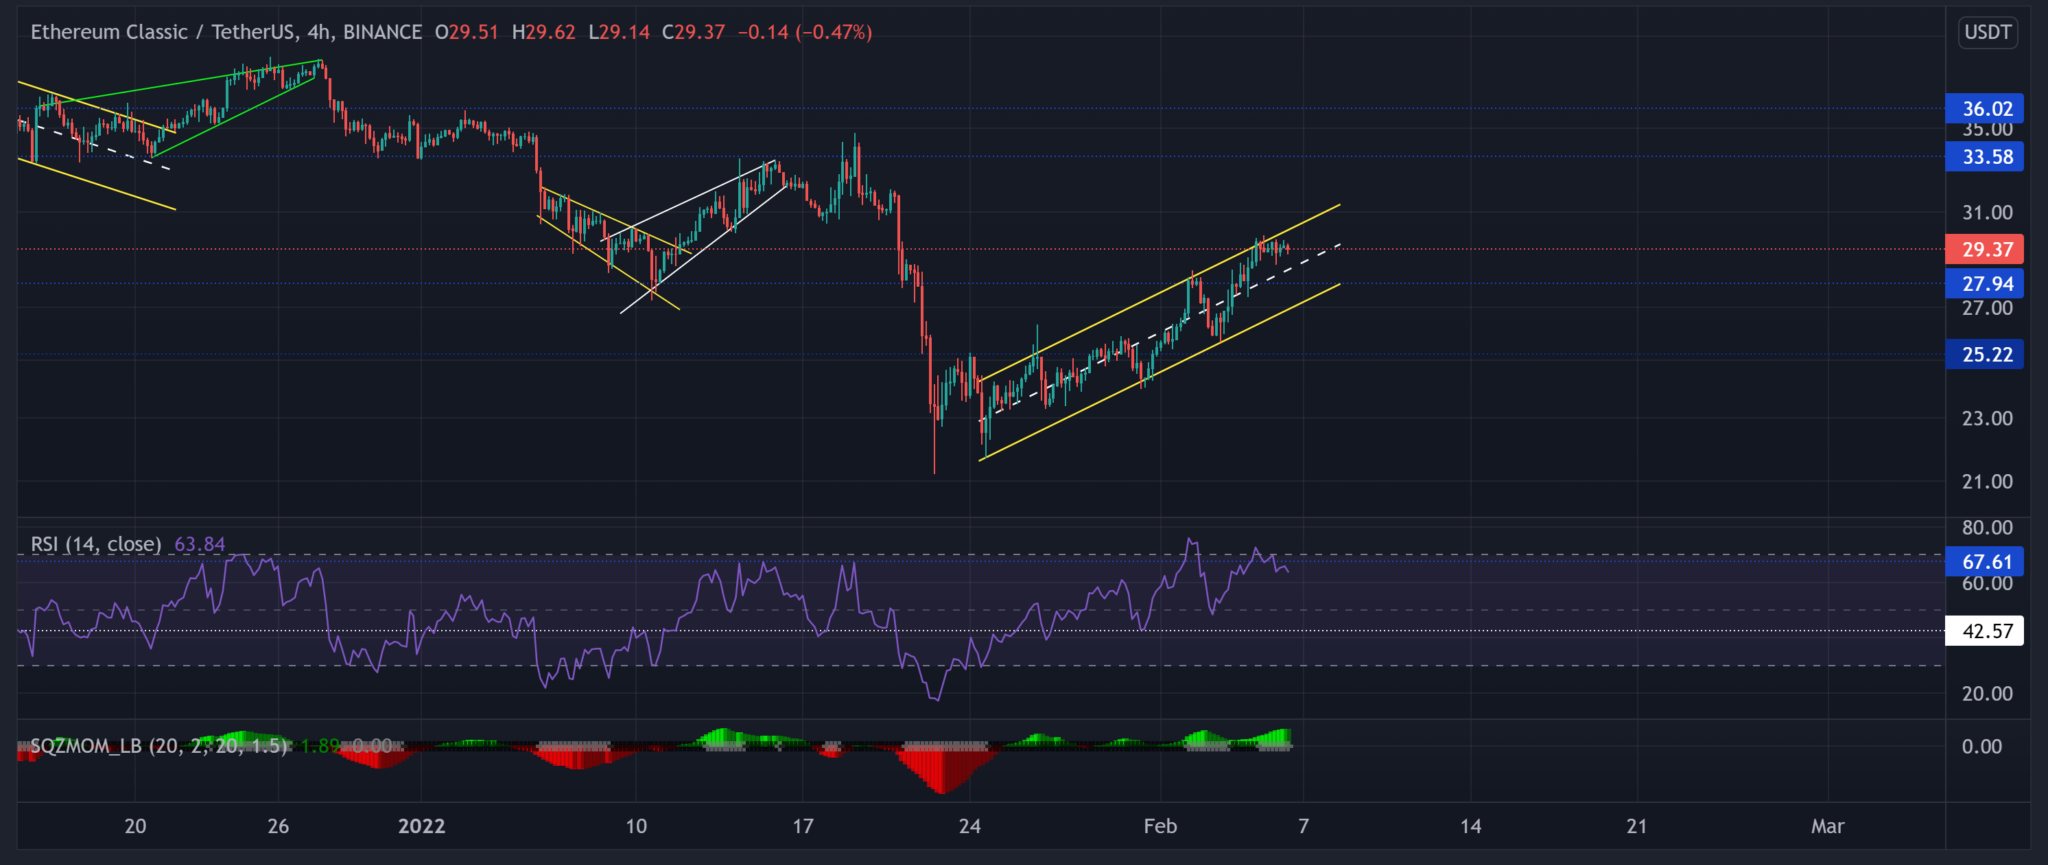The height and width of the screenshot is (865, 2048).
Task: Open the USDT currency selector
Action: [1987, 32]
